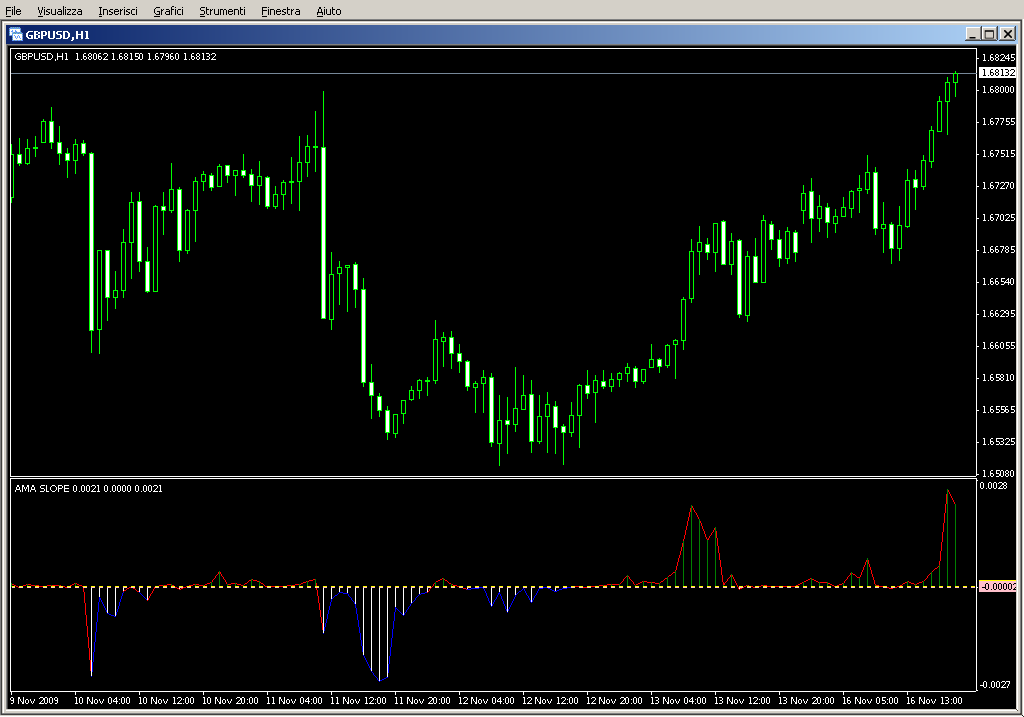Click the 12 Nov 04:00 time label
1024x717 pixels.
(486, 701)
